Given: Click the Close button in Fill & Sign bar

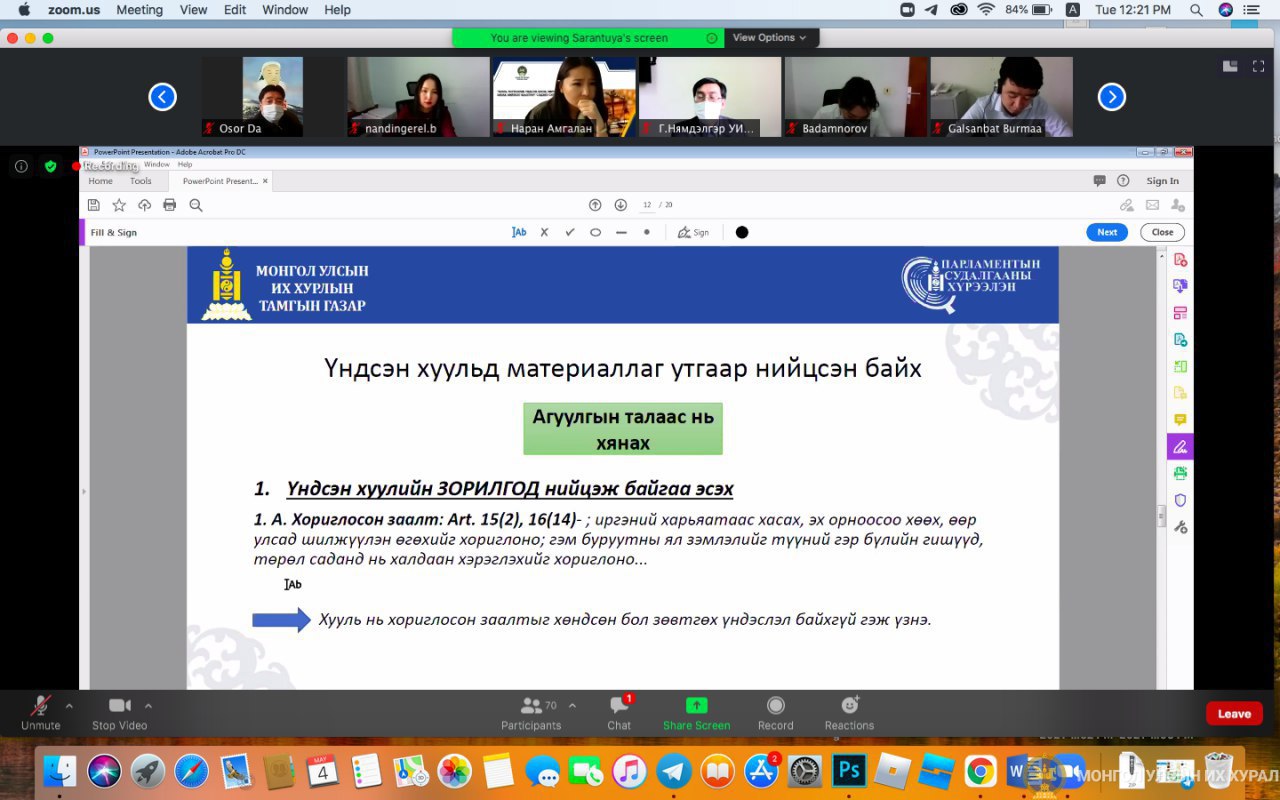Looking at the screenshot, I should (x=1162, y=232).
